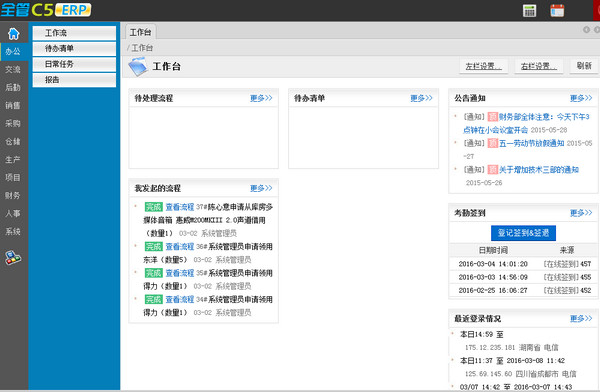Open 更多>> in 待办清单 panel

(421, 98)
